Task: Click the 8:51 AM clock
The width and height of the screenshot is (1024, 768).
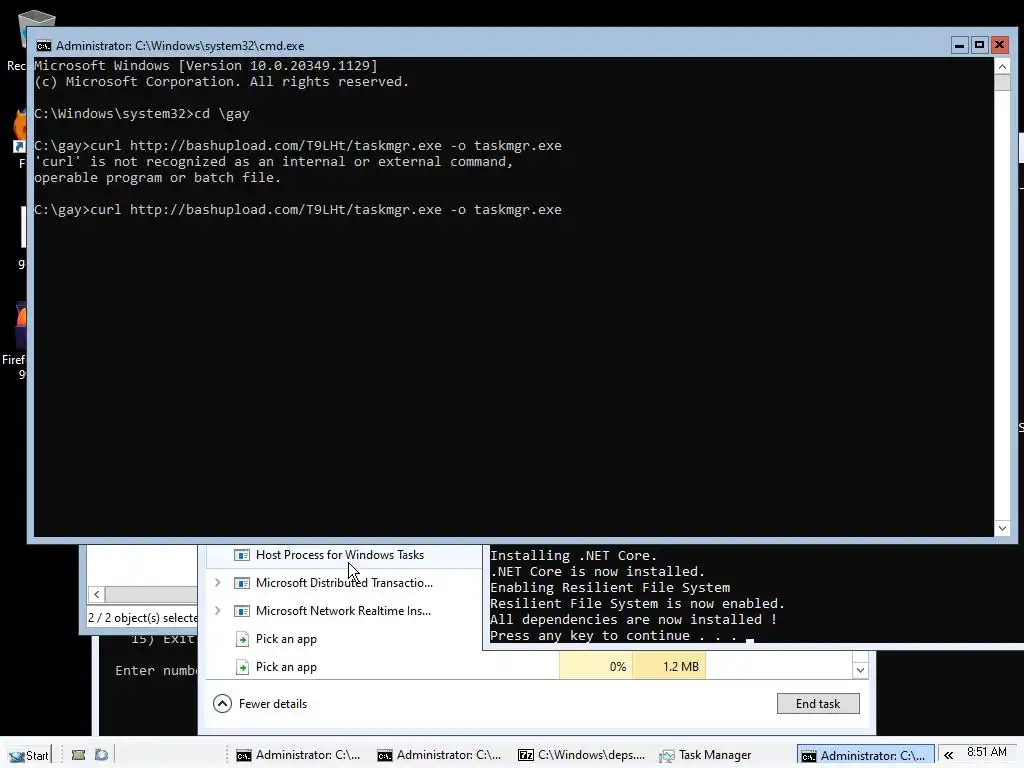Action: (x=987, y=752)
